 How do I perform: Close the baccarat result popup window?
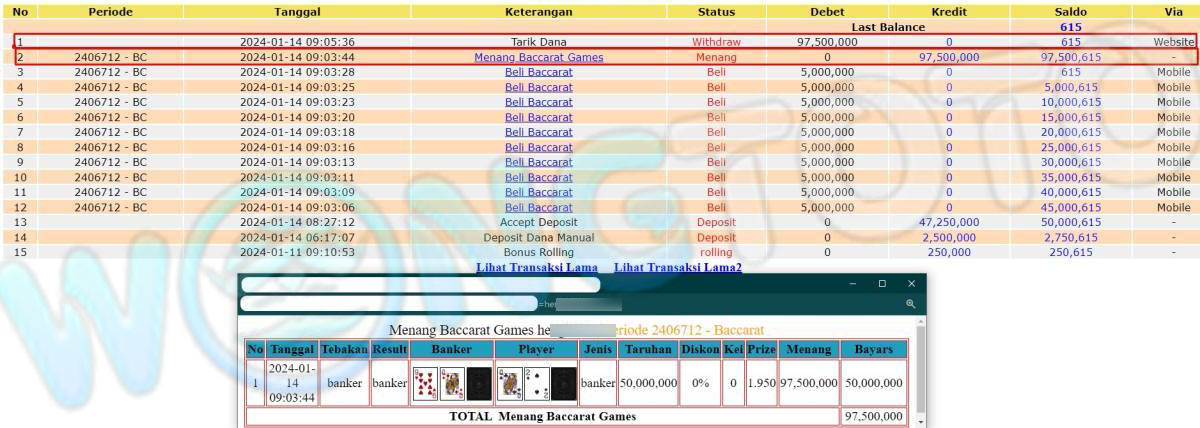pos(911,284)
